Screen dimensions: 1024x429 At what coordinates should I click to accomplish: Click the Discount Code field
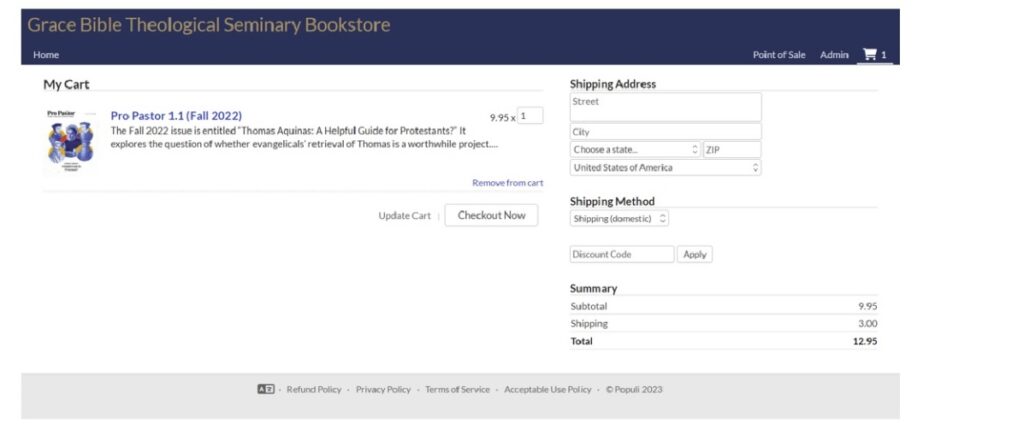(x=622, y=254)
